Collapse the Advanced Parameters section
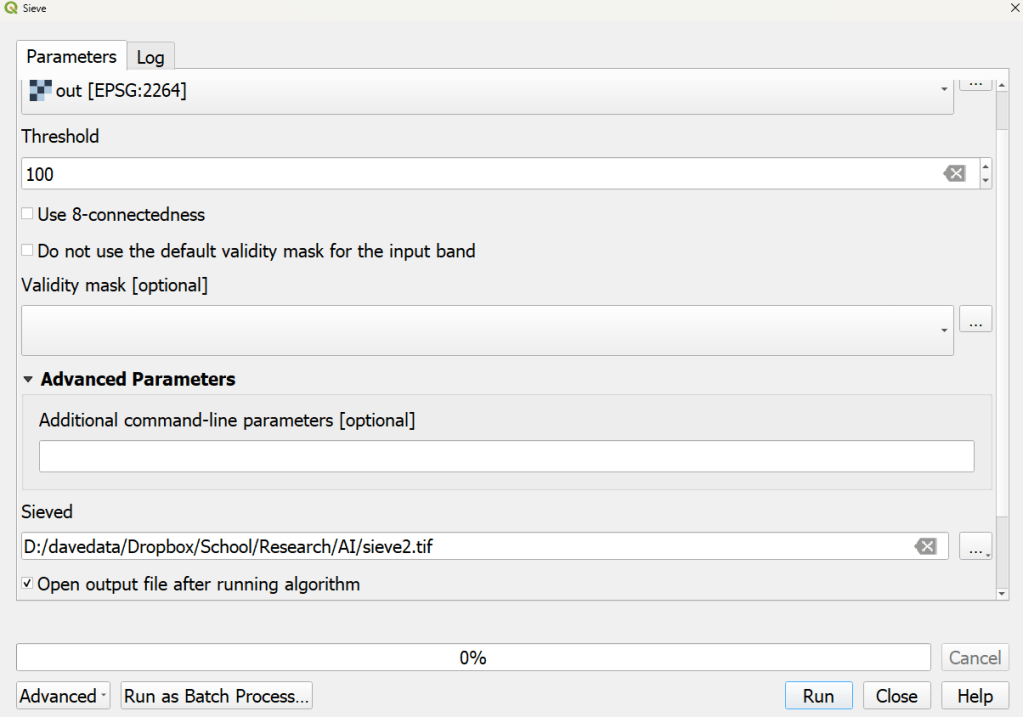This screenshot has height=717, width=1023. 28,380
